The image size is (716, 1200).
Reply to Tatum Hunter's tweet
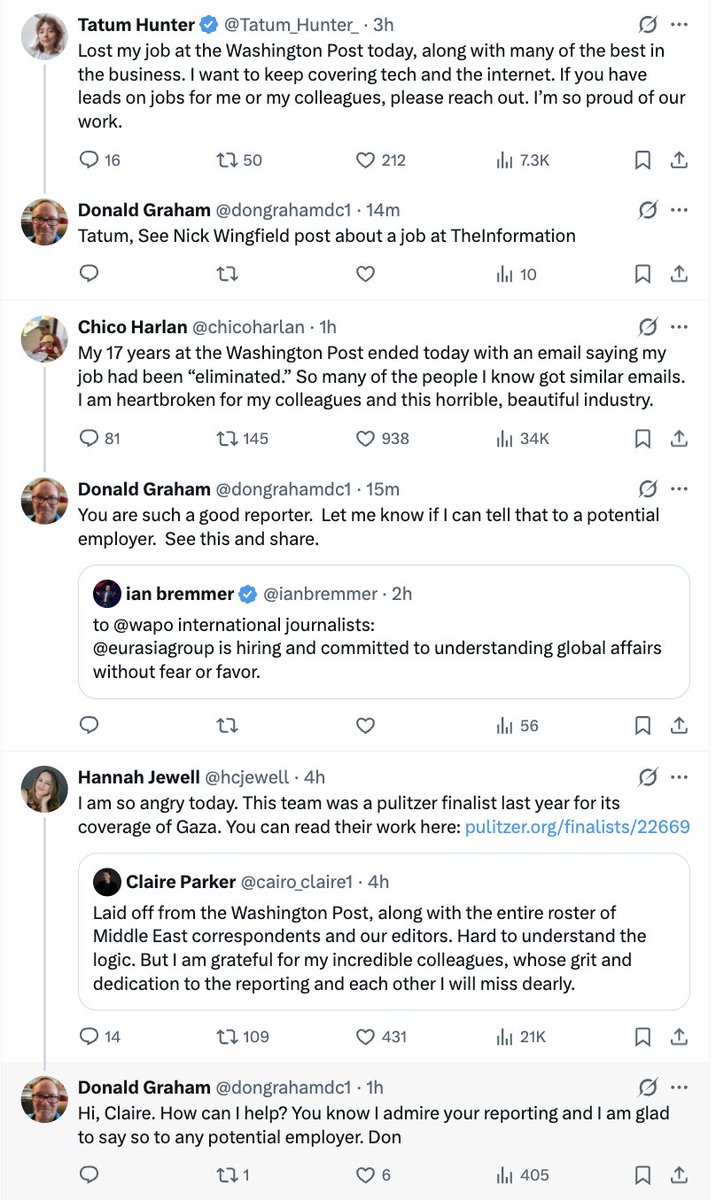click(x=89, y=160)
